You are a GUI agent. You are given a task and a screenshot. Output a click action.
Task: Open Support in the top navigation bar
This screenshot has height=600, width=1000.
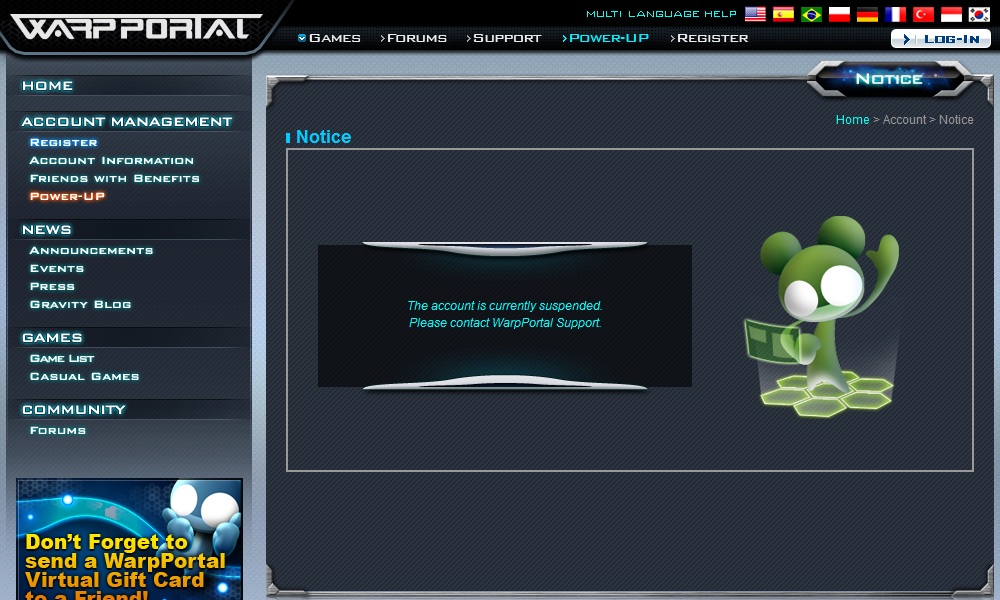(x=504, y=38)
